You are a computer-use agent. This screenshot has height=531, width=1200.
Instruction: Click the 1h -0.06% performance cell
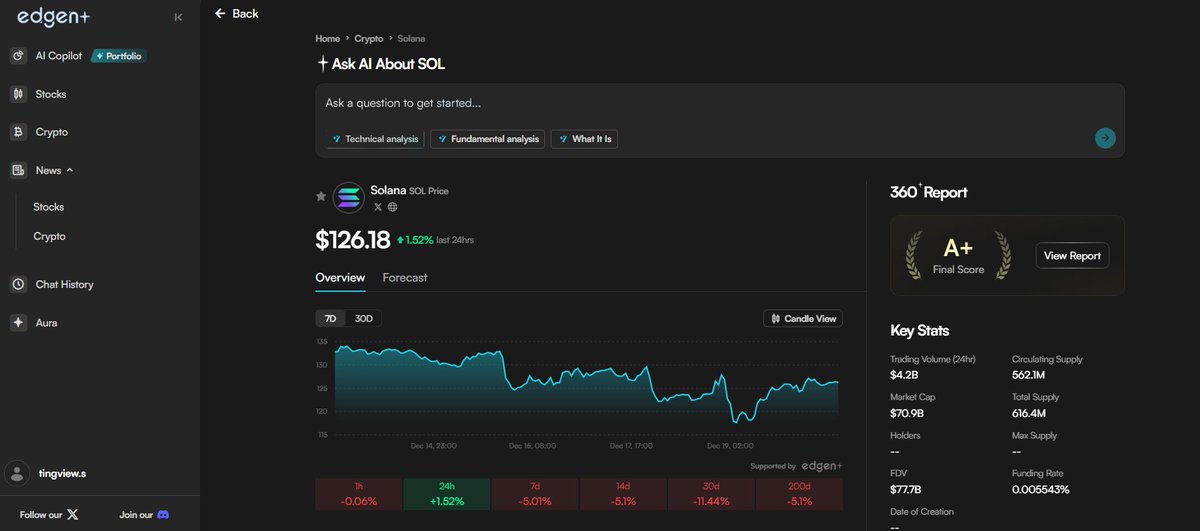[358, 494]
